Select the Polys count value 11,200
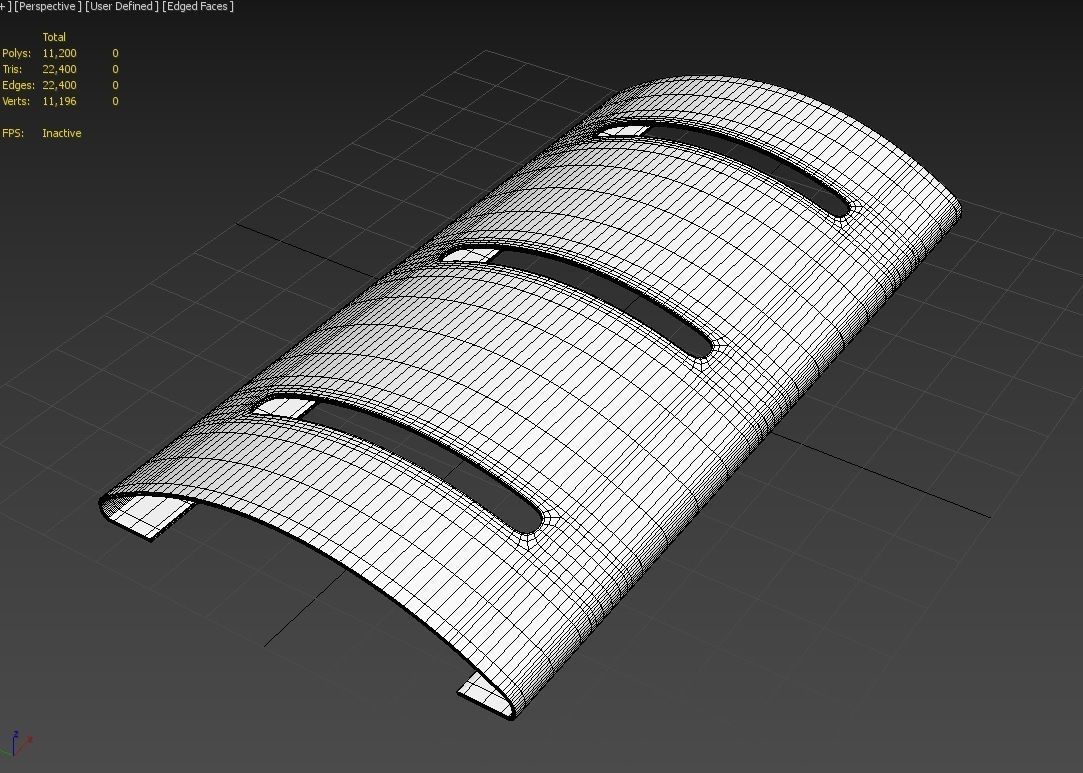The image size is (1083, 773). pyautogui.click(x=59, y=53)
